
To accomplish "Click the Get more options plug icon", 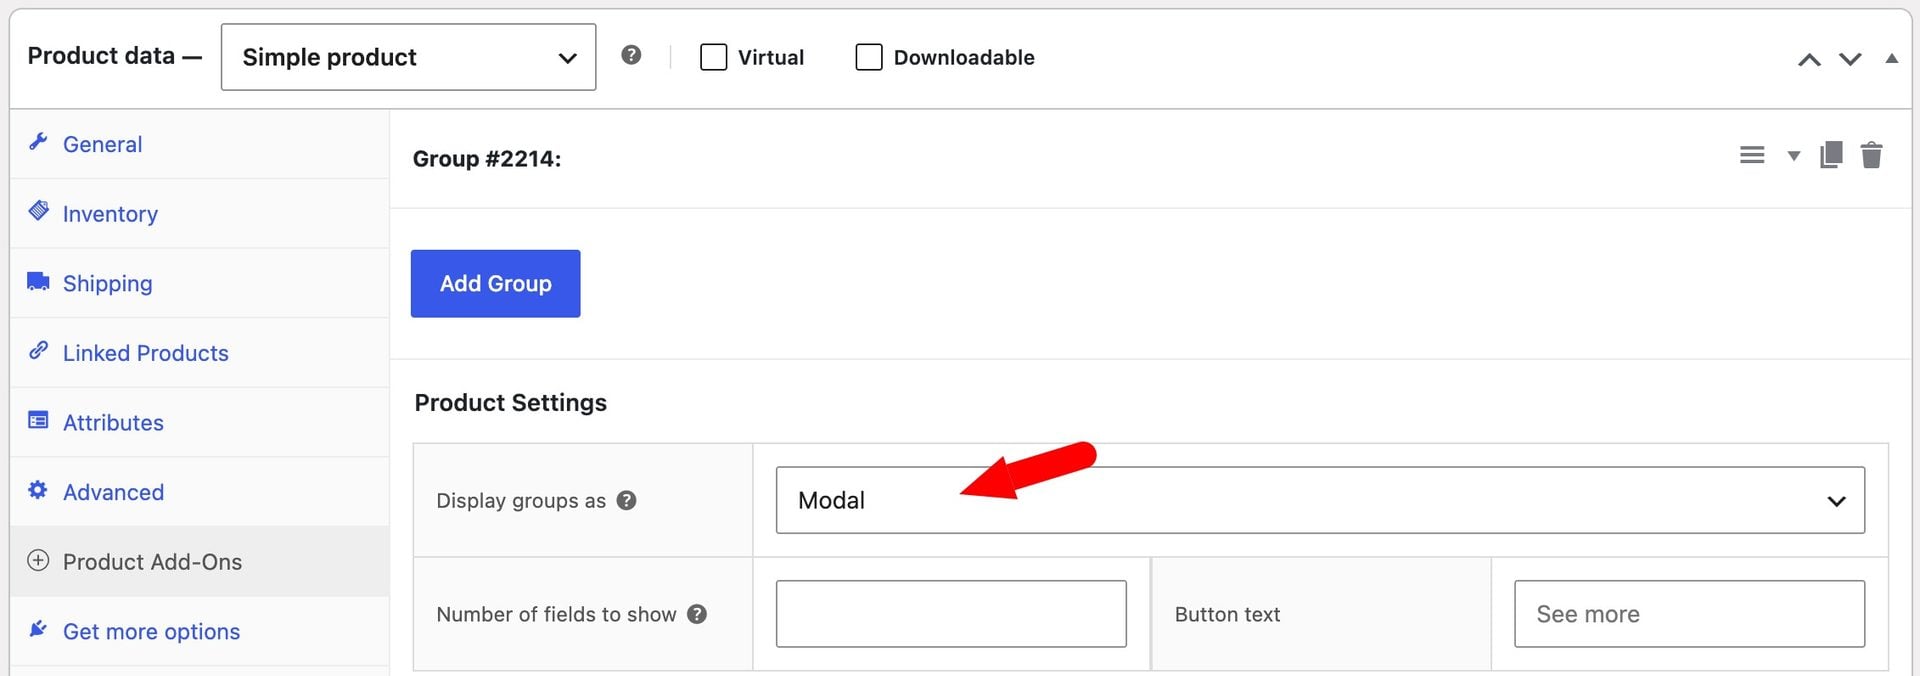I will coord(38,629).
